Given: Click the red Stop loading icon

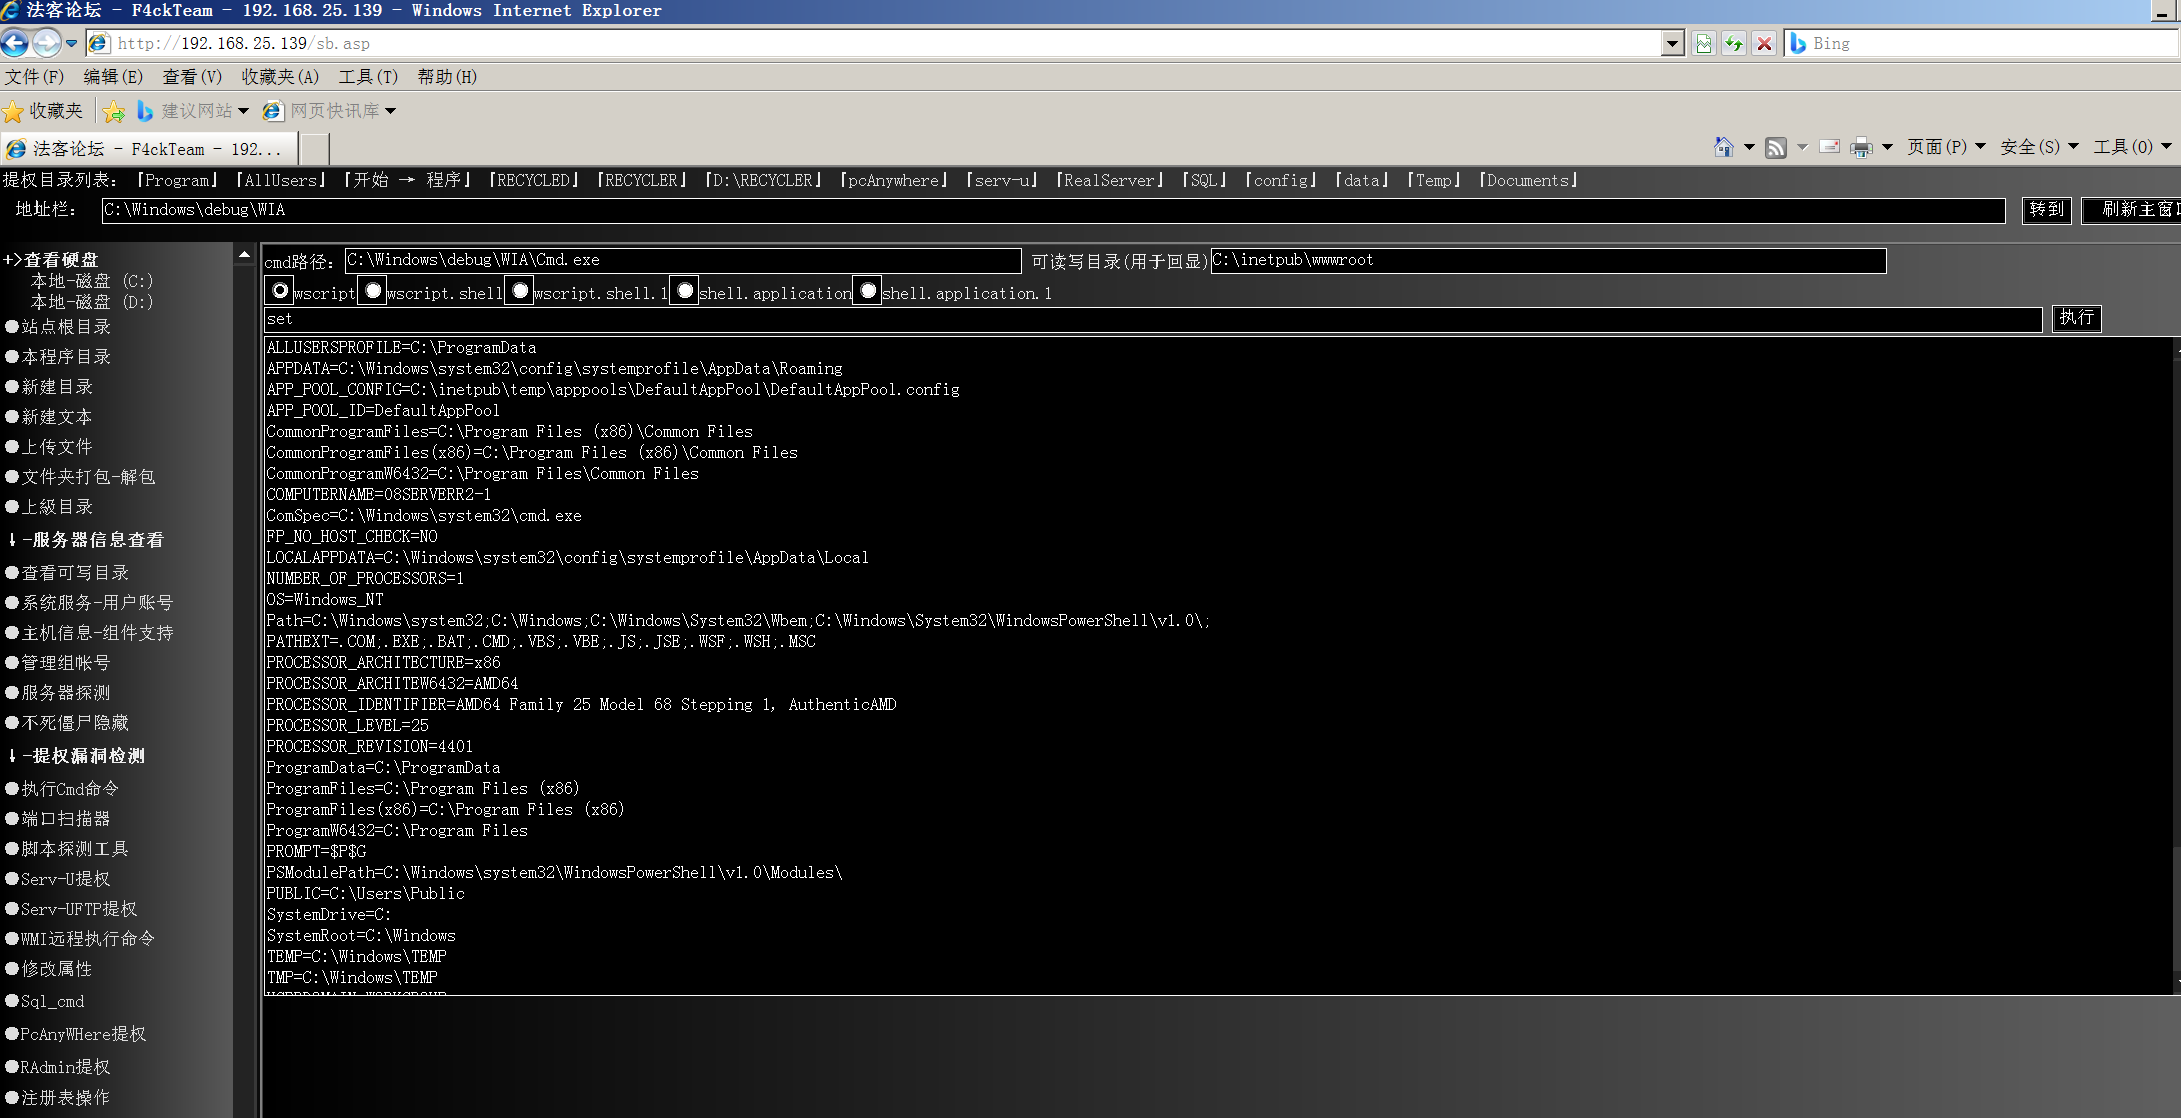Looking at the screenshot, I should 1765,43.
